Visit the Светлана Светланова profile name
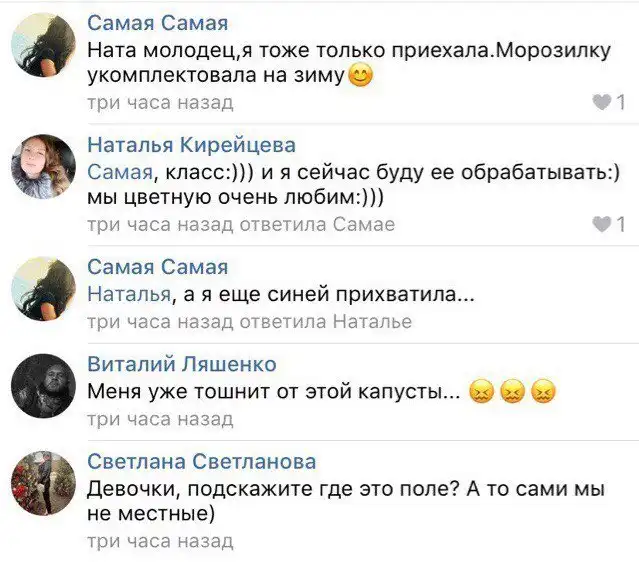Screen dimensions: 639x562 (x=201, y=461)
